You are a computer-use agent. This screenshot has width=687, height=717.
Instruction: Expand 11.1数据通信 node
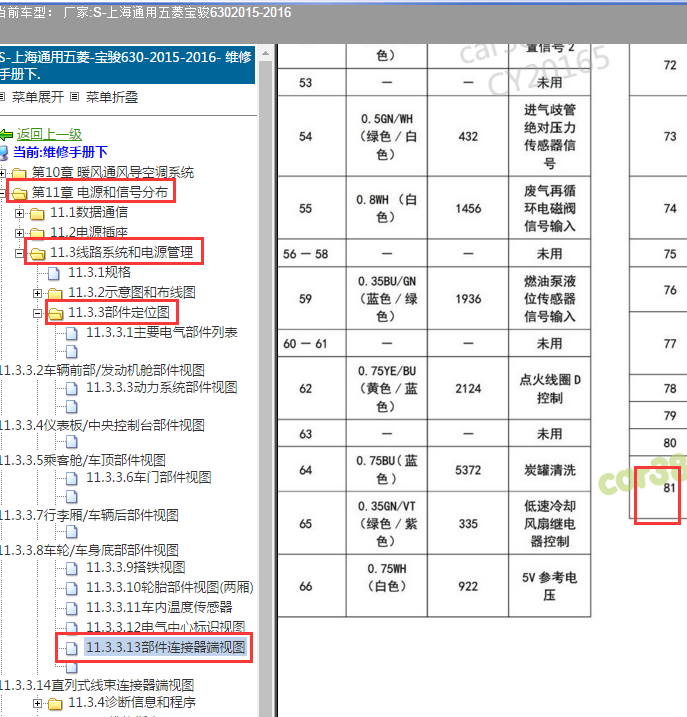tap(19, 213)
